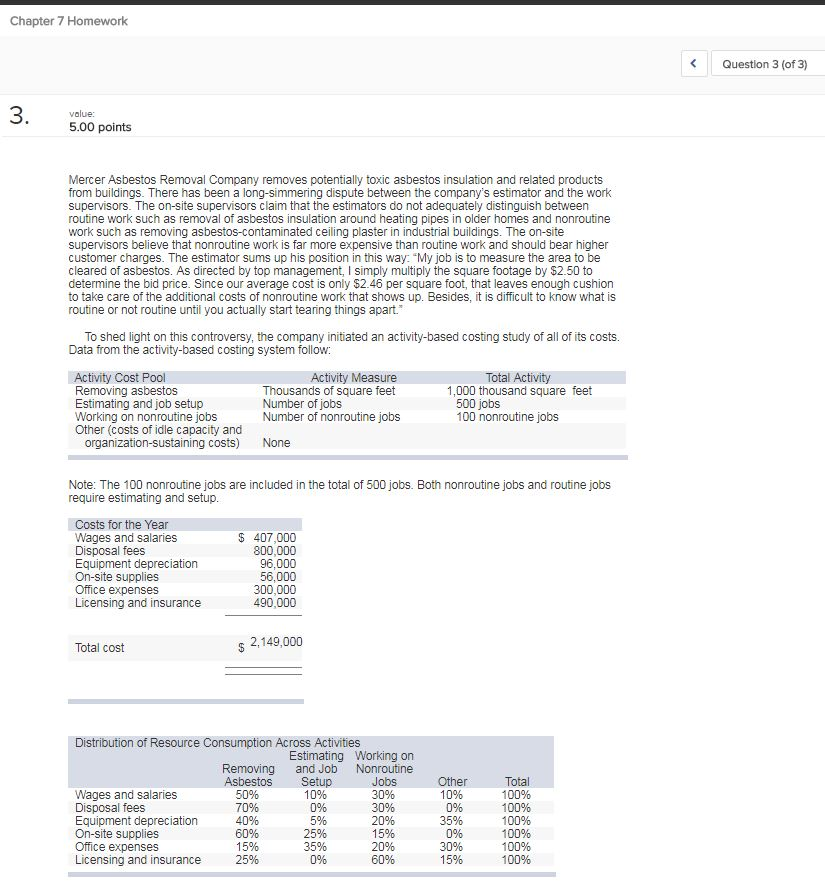Go to the previous question arrow
The height and width of the screenshot is (895, 825).
coord(694,64)
